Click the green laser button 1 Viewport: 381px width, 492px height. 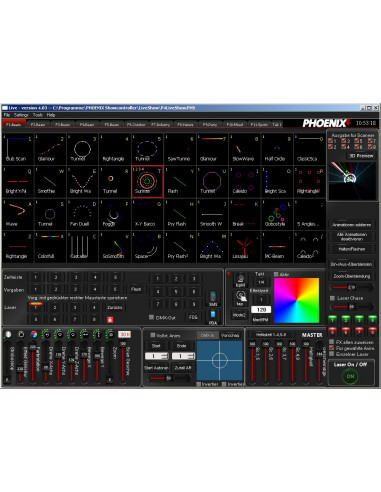pyautogui.click(x=332, y=320)
